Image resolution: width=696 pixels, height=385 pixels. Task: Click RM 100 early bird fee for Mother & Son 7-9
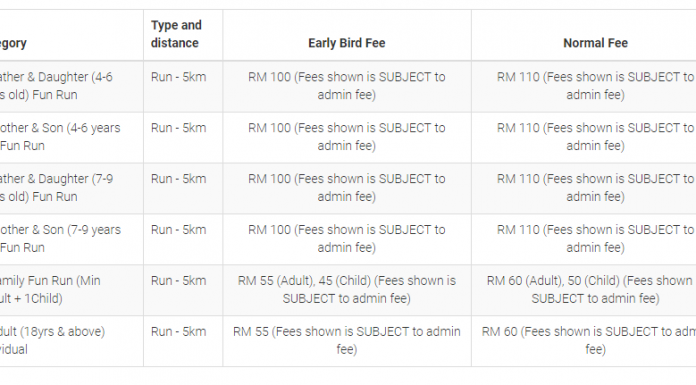pyautogui.click(x=347, y=238)
